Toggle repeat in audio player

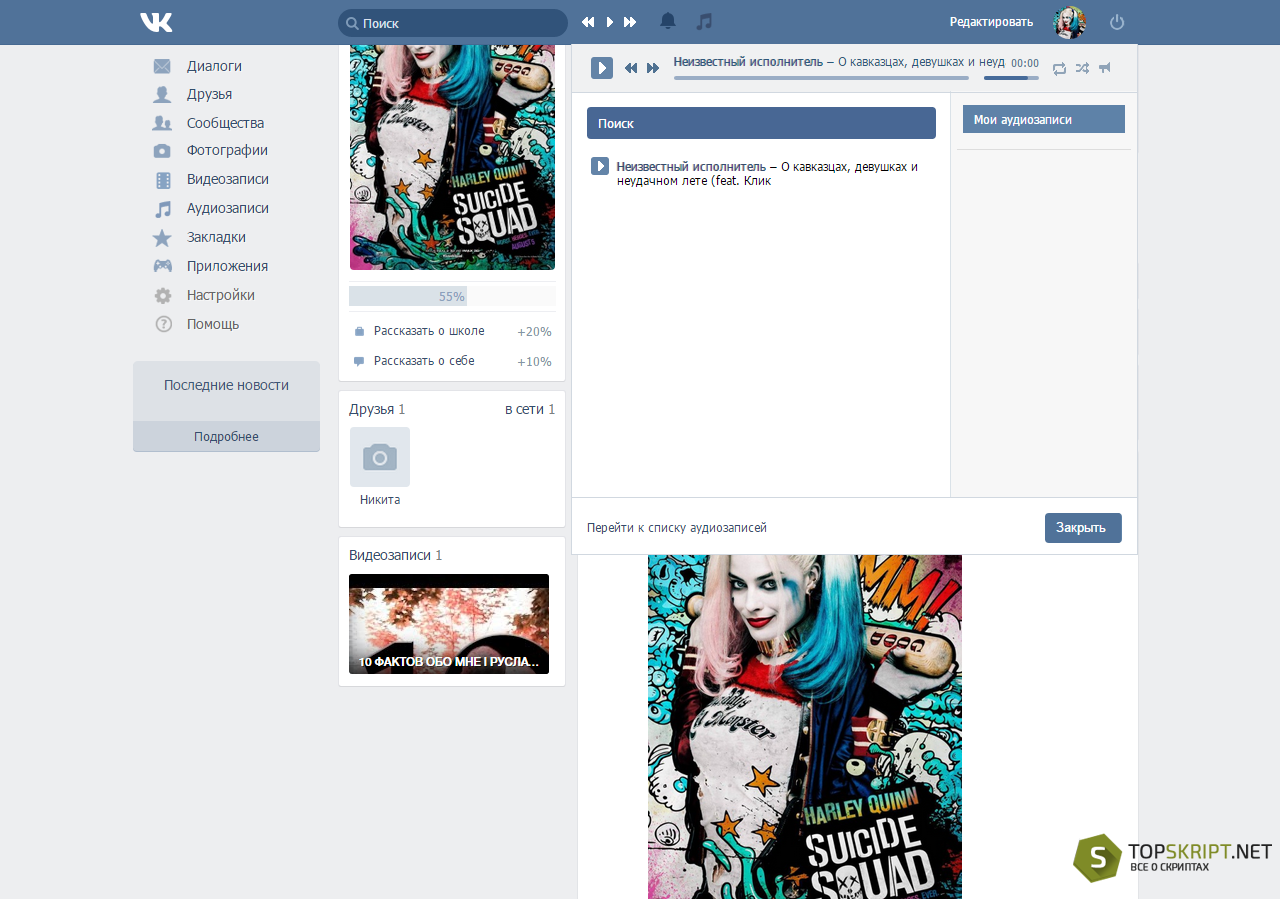tap(1059, 68)
